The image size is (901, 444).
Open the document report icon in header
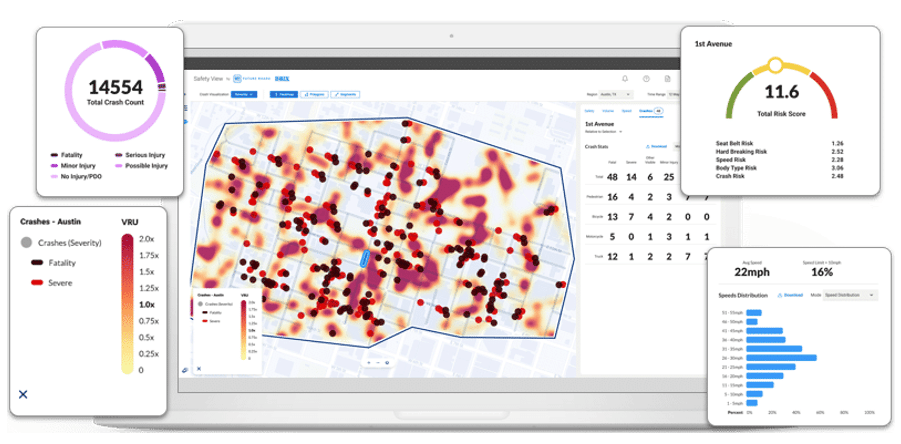[x=667, y=79]
